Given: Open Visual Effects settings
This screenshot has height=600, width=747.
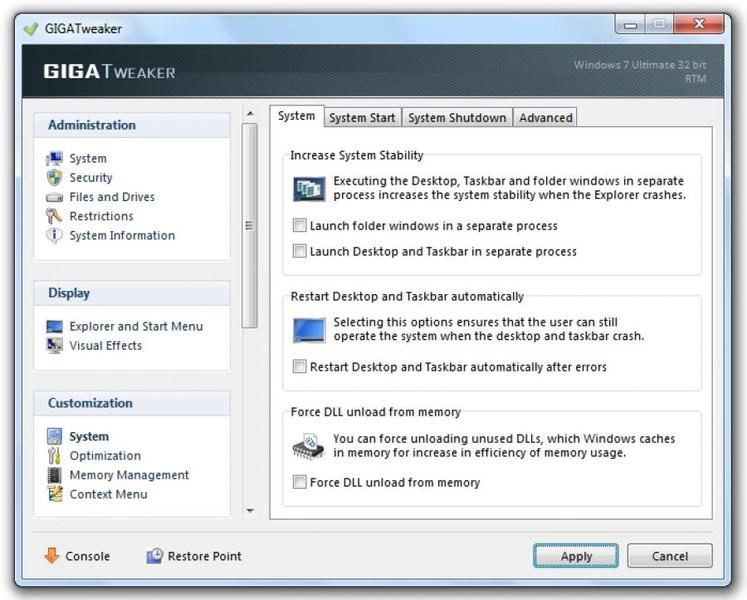Looking at the screenshot, I should [106, 346].
